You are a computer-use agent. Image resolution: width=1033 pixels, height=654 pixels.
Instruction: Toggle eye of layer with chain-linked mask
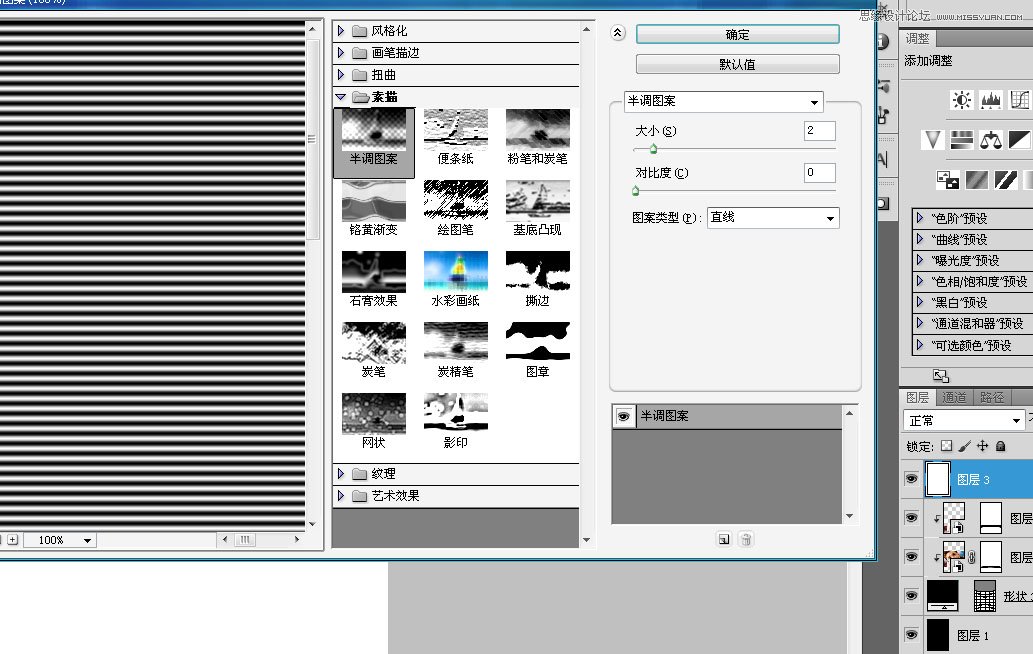coord(911,557)
